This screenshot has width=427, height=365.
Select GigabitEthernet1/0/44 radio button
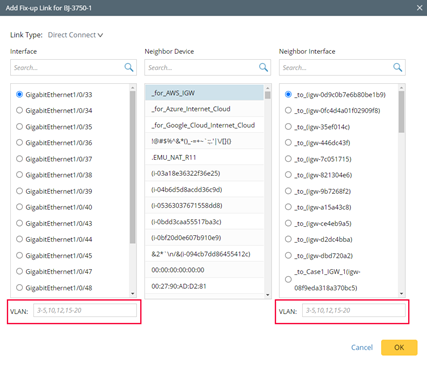pyautogui.click(x=19, y=239)
